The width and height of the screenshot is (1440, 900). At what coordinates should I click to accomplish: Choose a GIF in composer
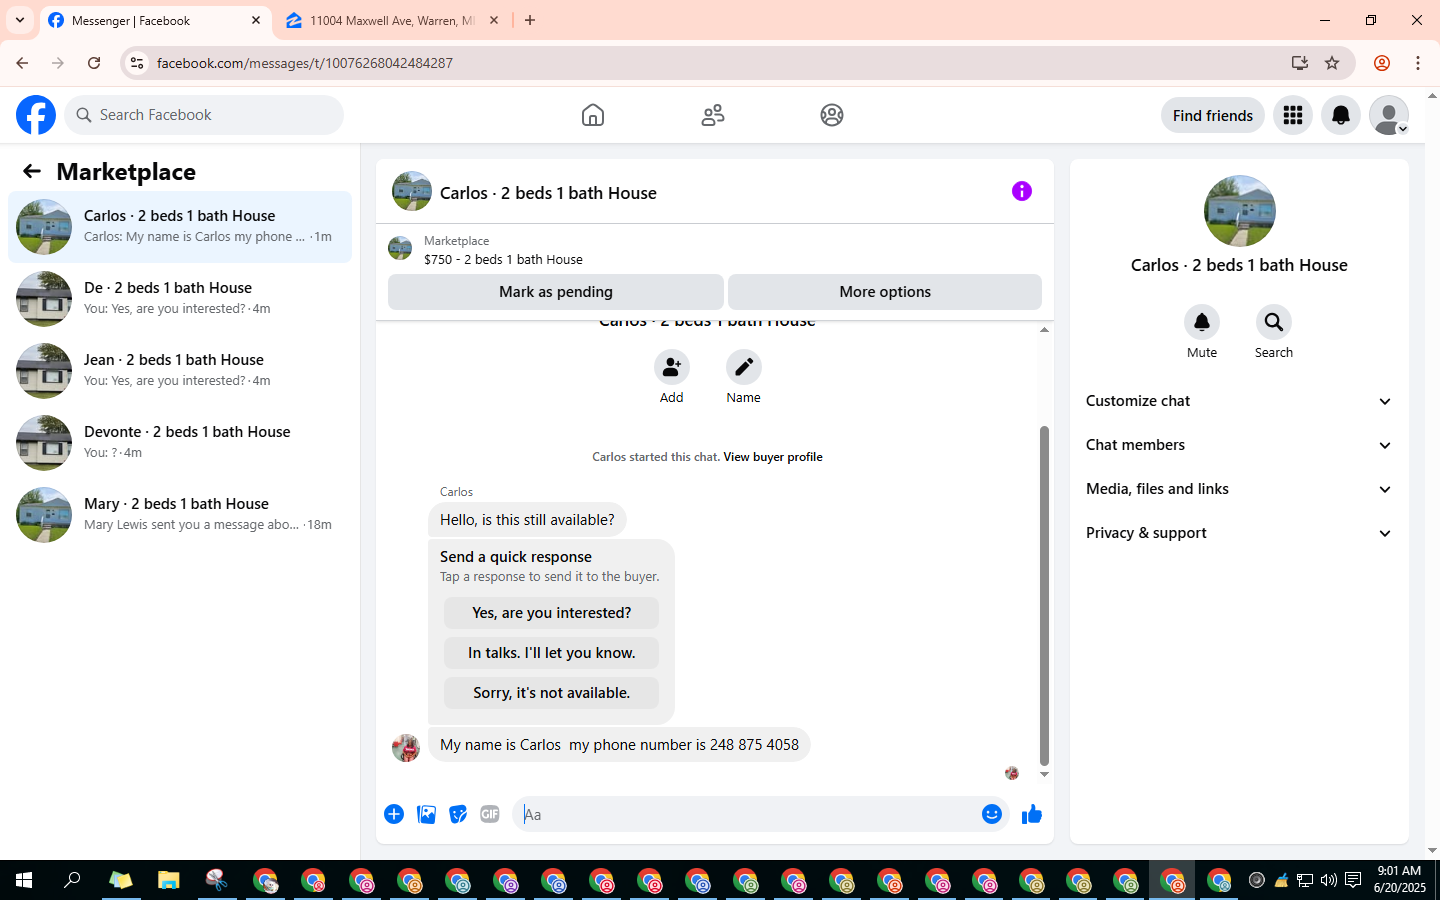pyautogui.click(x=490, y=814)
